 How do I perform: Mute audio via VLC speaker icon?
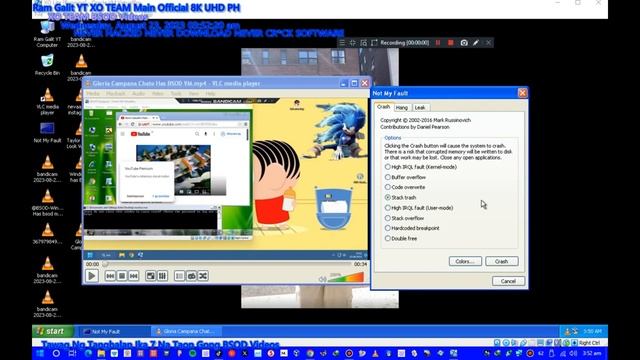tap(322, 279)
